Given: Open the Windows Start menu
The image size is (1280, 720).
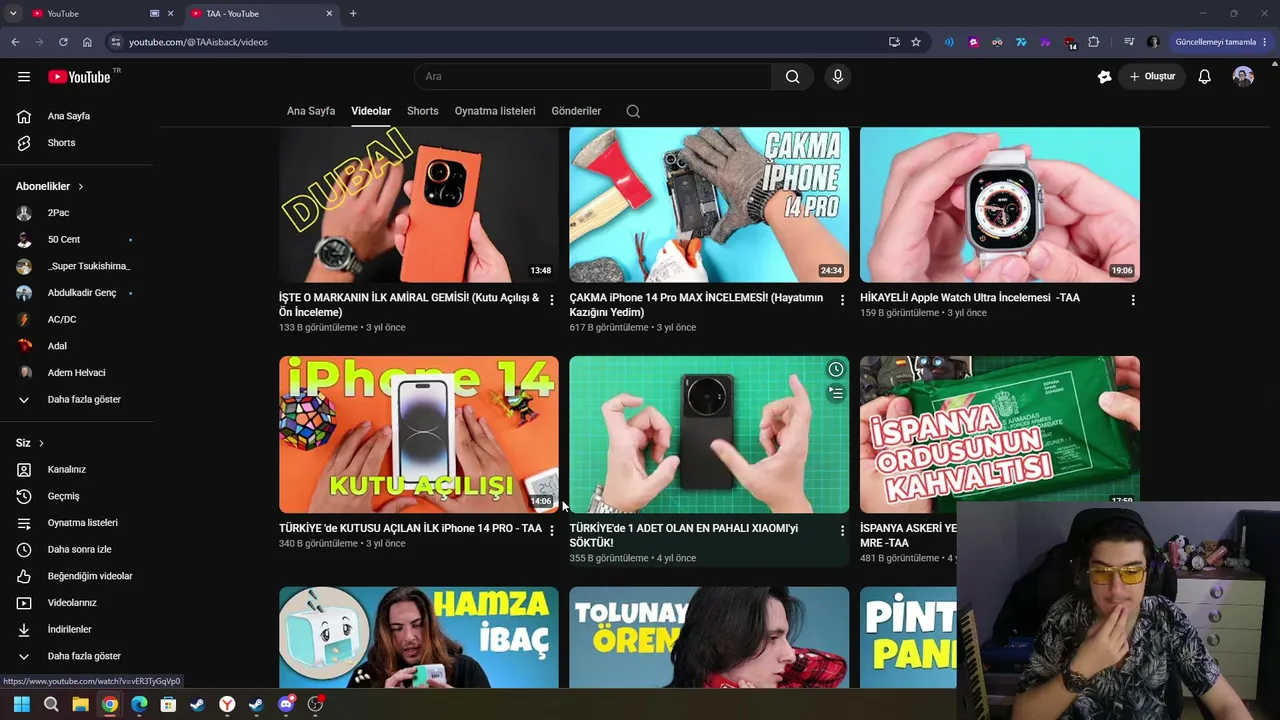Looking at the screenshot, I should tap(22, 704).
